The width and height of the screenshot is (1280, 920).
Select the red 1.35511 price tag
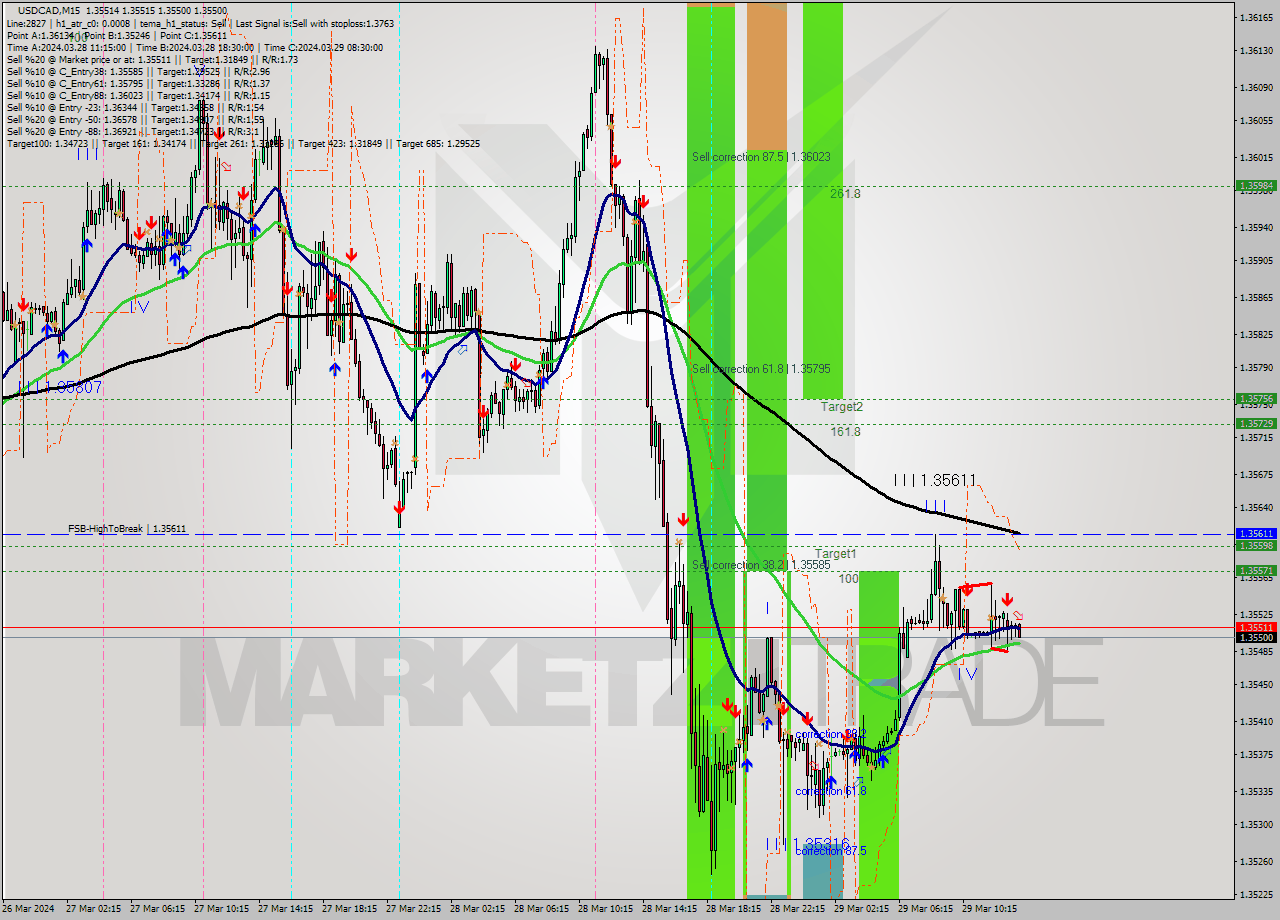(1256, 627)
